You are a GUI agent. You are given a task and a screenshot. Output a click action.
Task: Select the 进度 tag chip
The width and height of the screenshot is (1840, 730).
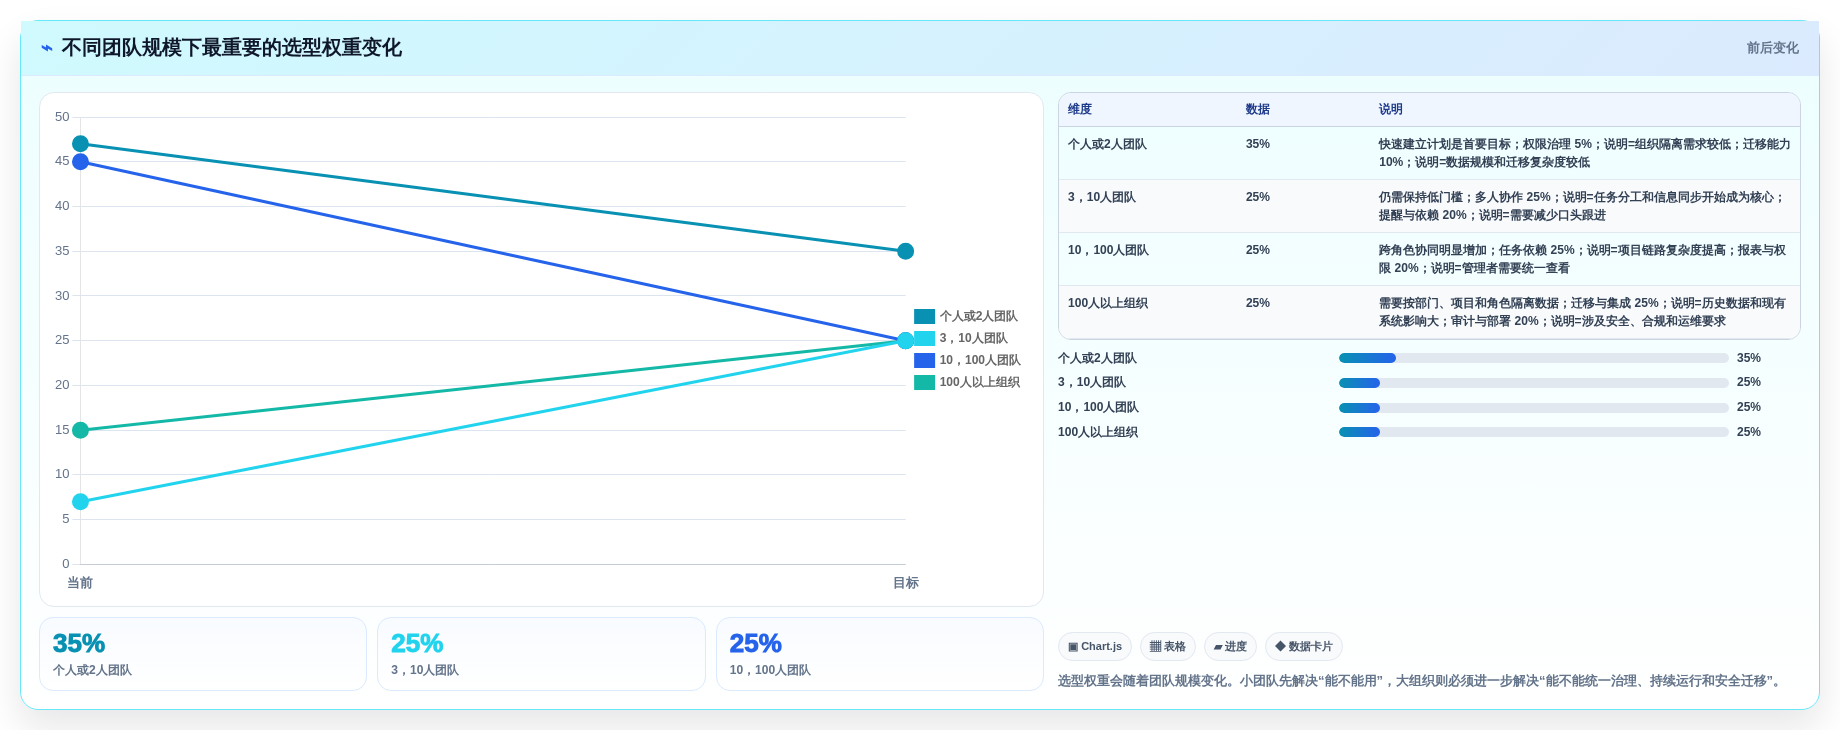1230,647
